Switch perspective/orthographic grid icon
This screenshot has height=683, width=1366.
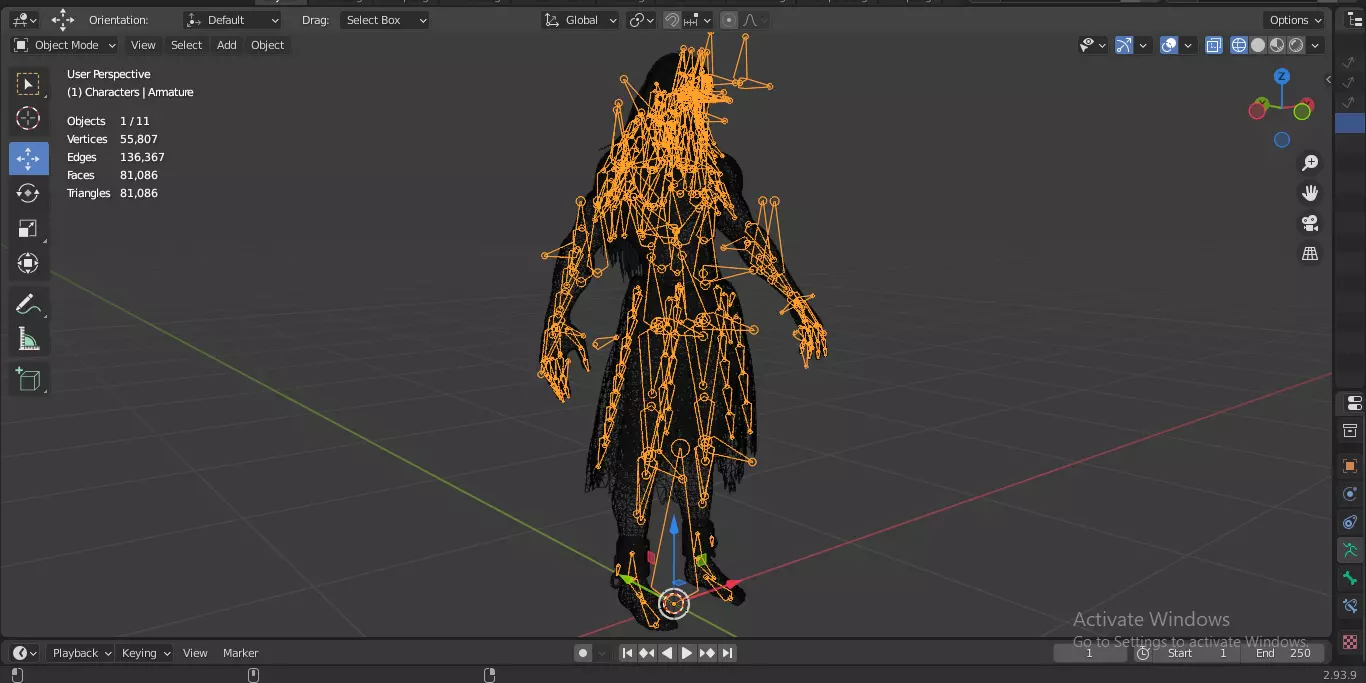[x=1310, y=254]
